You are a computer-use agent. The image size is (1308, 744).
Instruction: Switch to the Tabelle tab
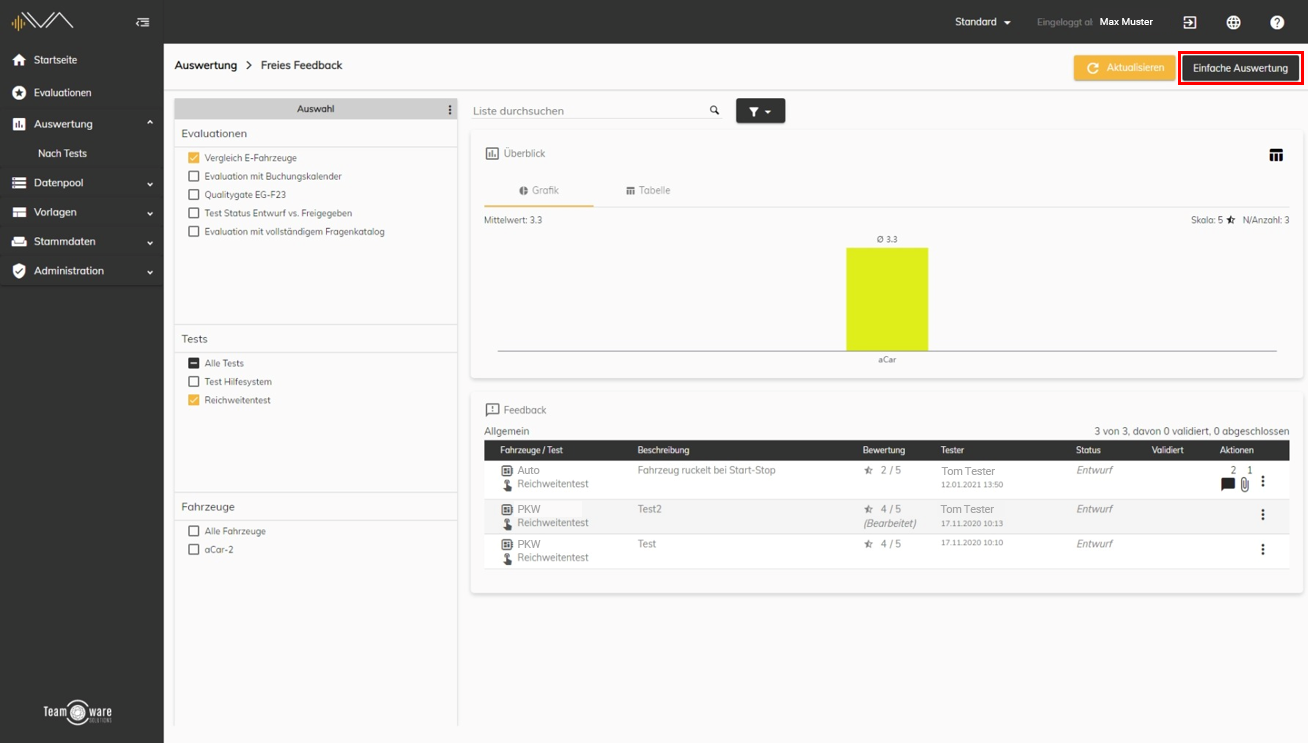pyautogui.click(x=648, y=190)
